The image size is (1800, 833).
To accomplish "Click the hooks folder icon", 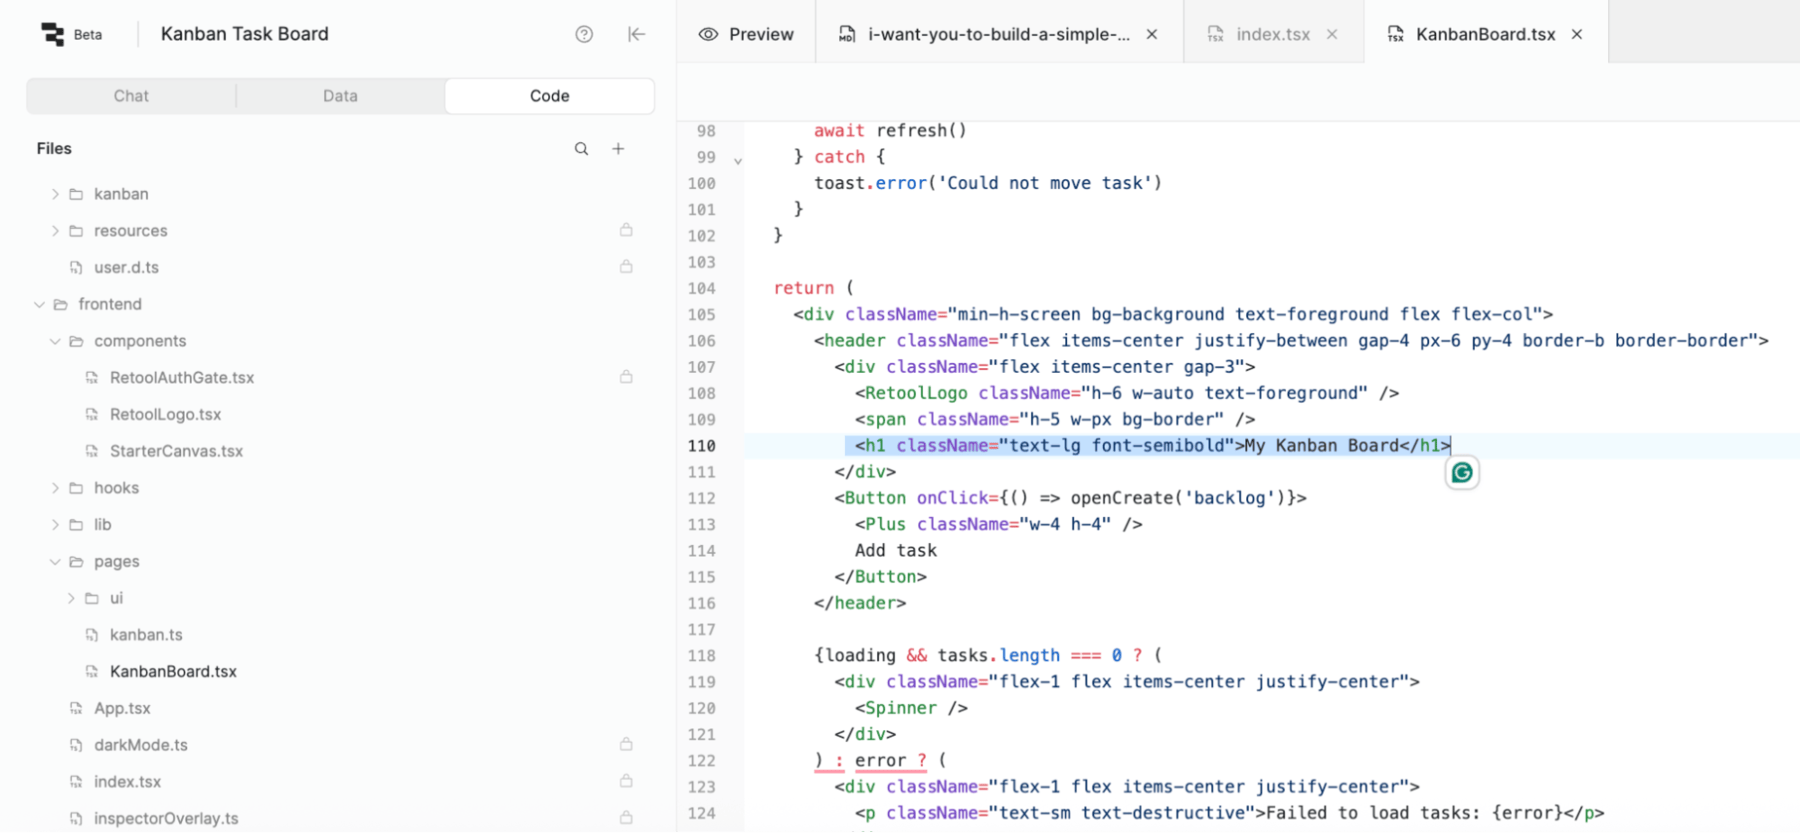I will click(76, 488).
